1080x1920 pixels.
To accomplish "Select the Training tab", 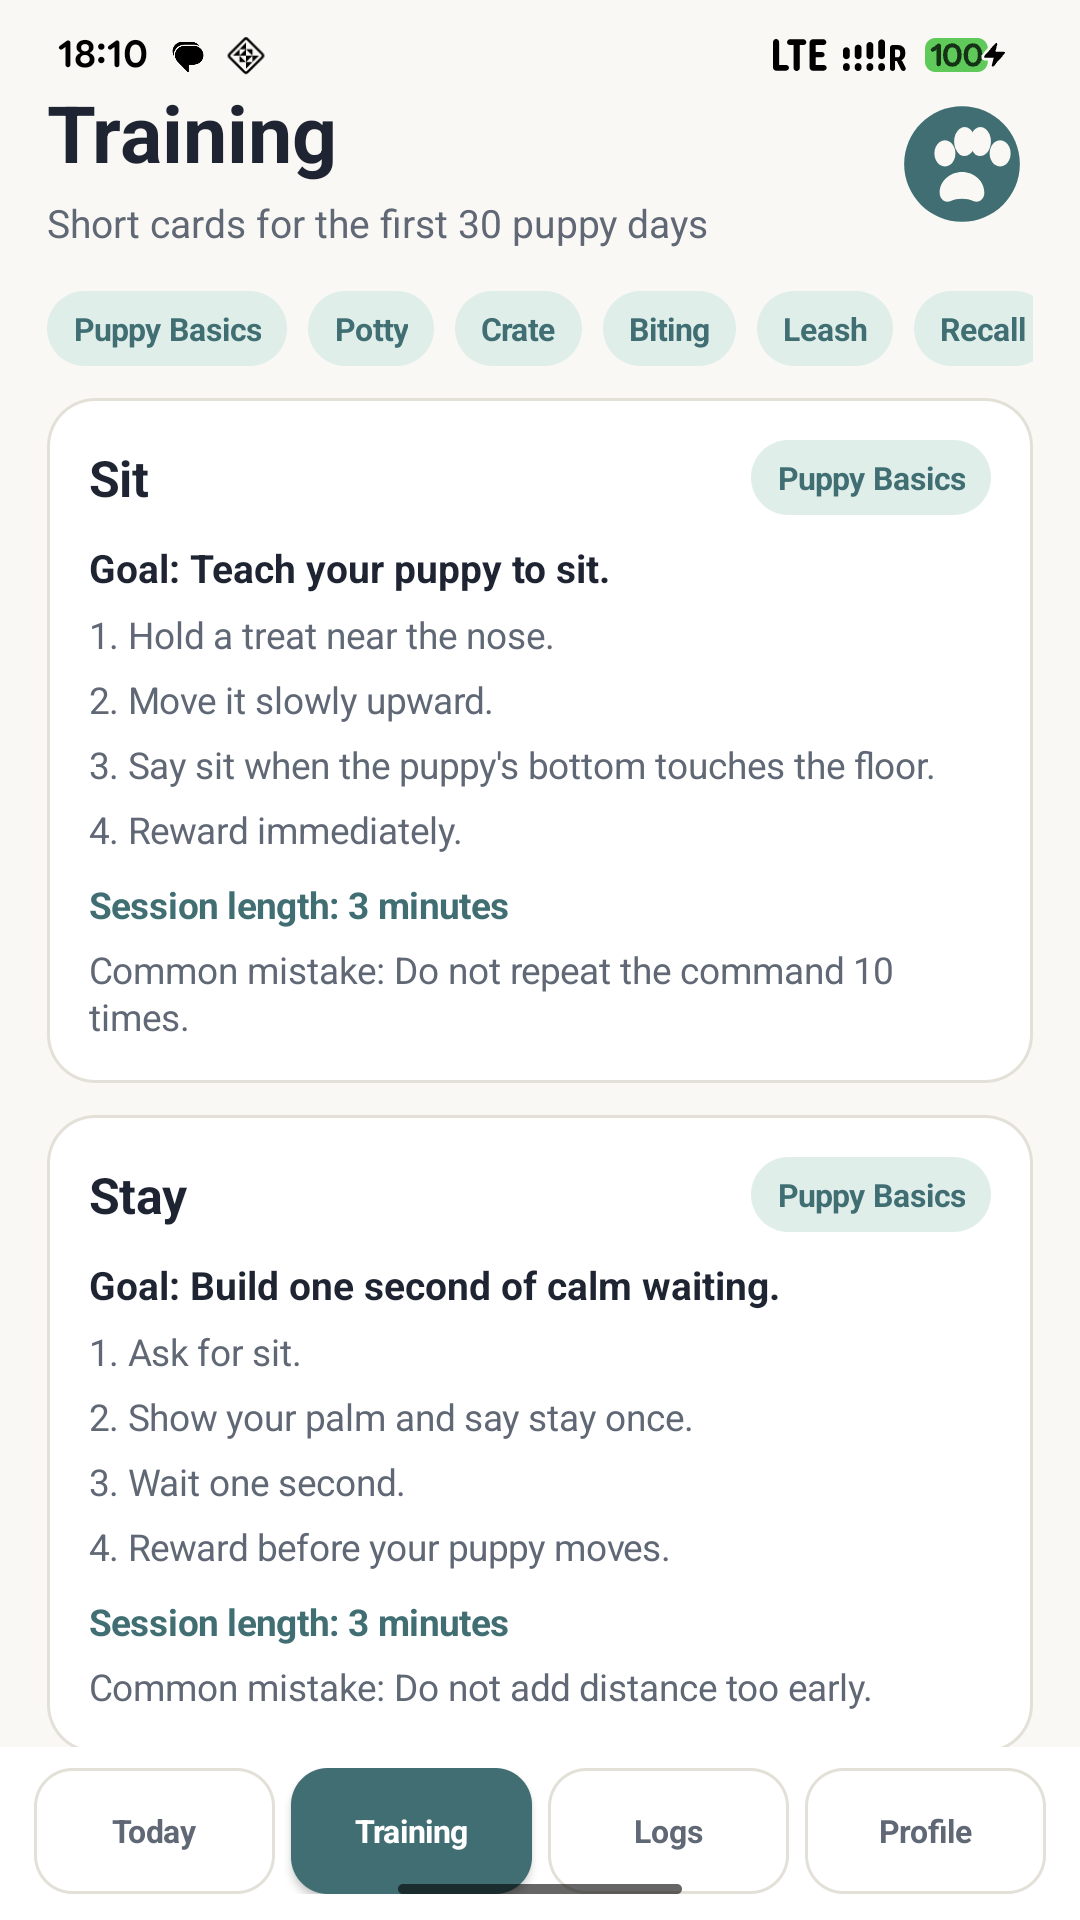I will 411,1831.
